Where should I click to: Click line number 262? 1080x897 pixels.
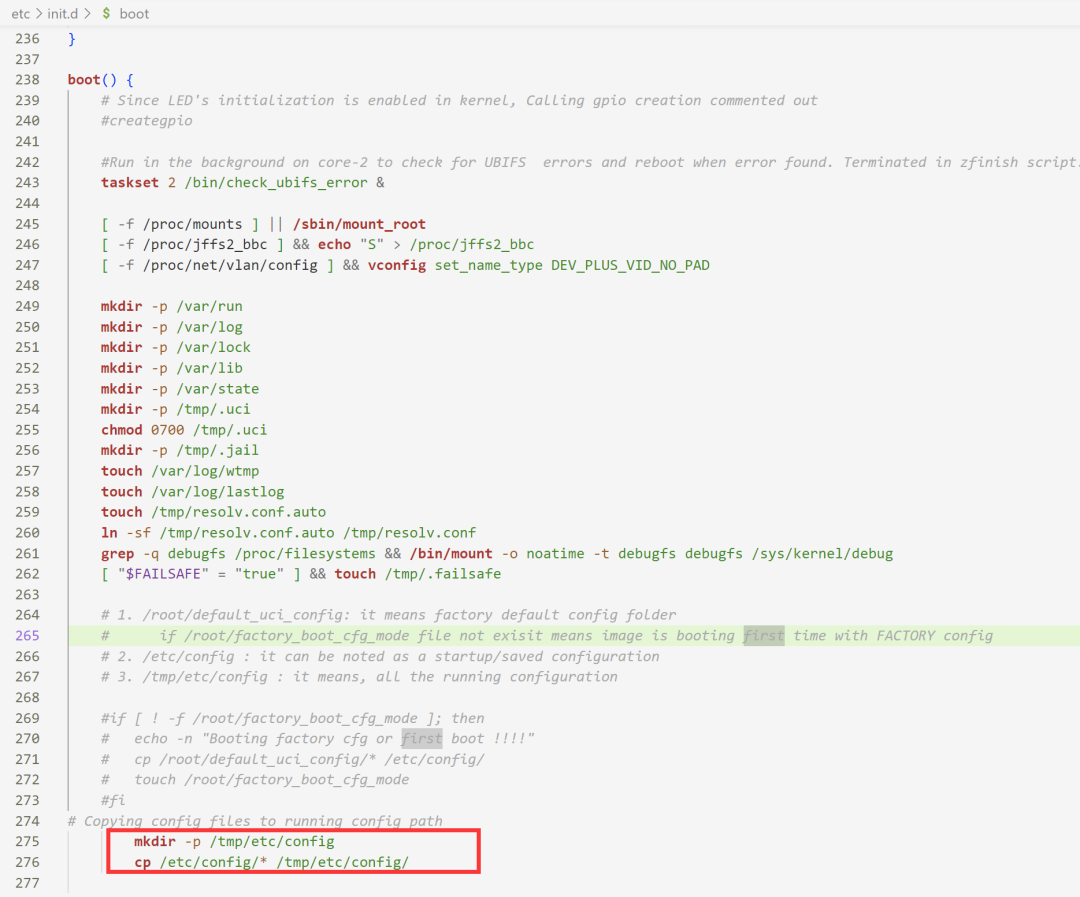tap(28, 574)
